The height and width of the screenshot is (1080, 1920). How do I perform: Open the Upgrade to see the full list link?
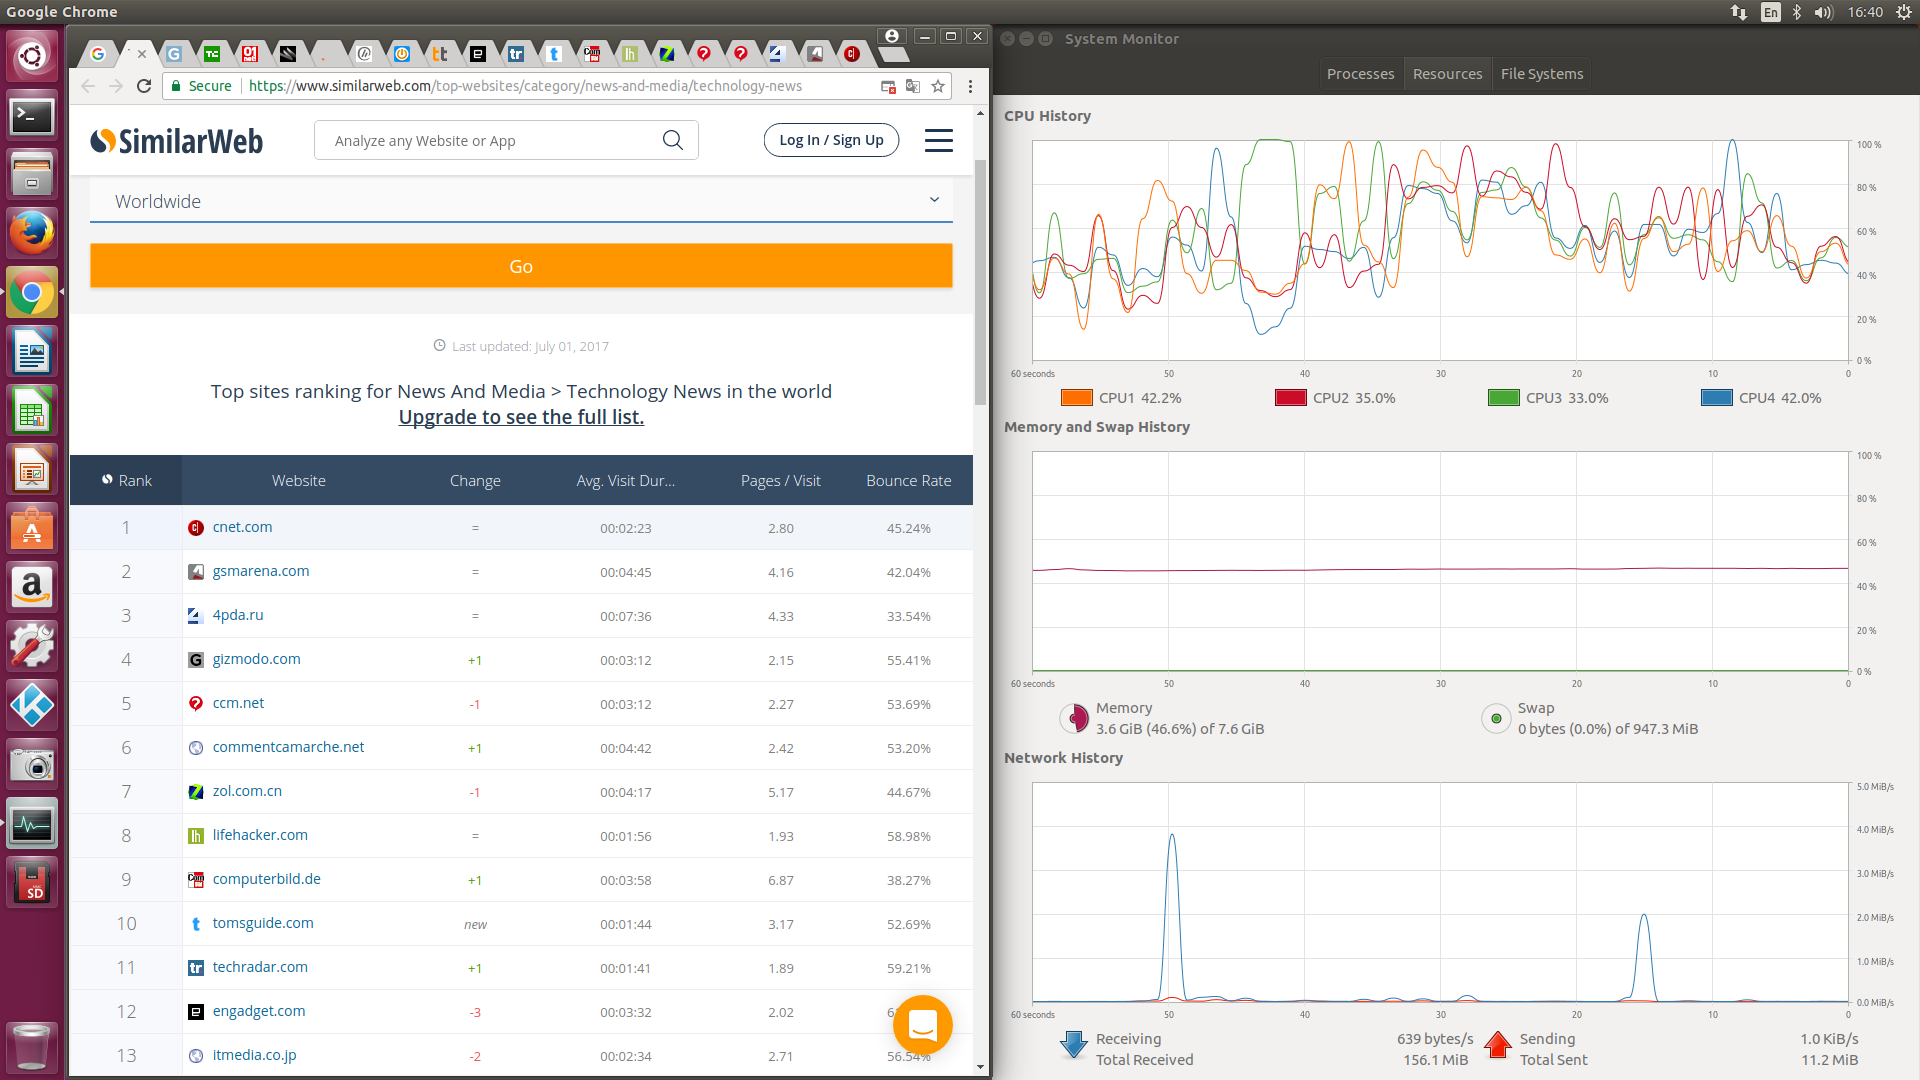(521, 417)
